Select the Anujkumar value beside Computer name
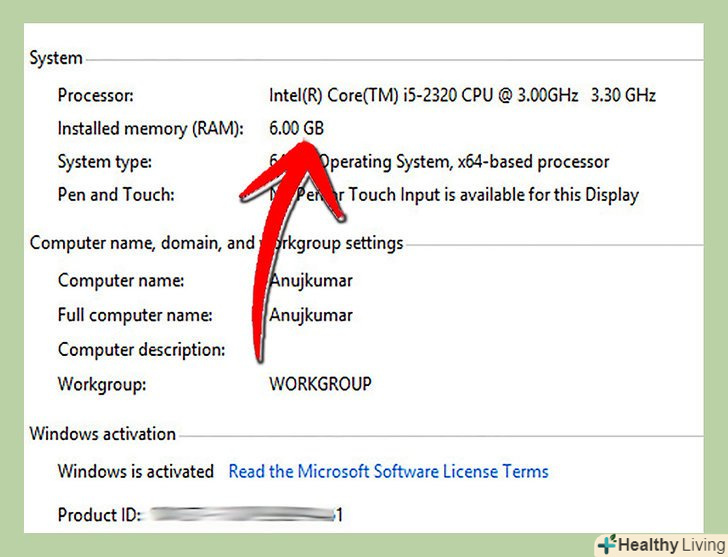Viewport: 728px width, 557px height. [312, 281]
